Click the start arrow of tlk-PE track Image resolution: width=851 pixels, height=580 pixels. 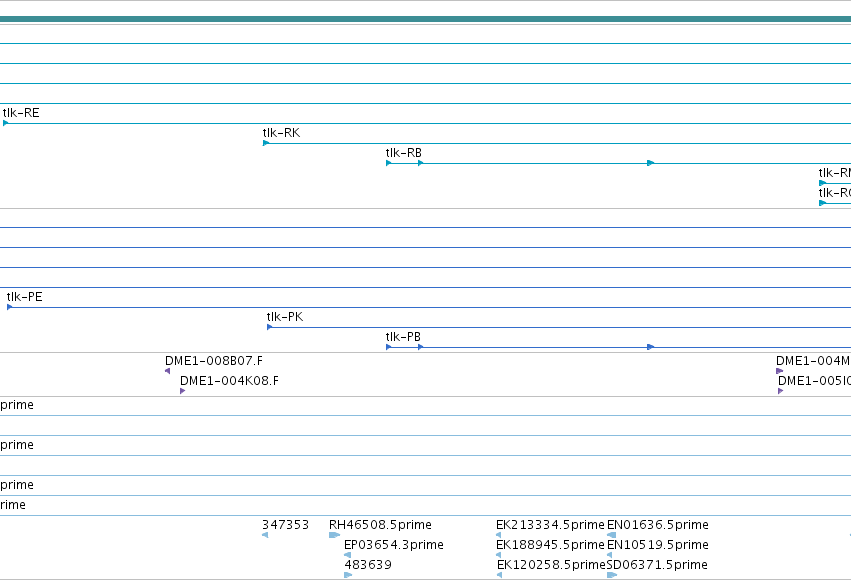pyautogui.click(x=9, y=307)
